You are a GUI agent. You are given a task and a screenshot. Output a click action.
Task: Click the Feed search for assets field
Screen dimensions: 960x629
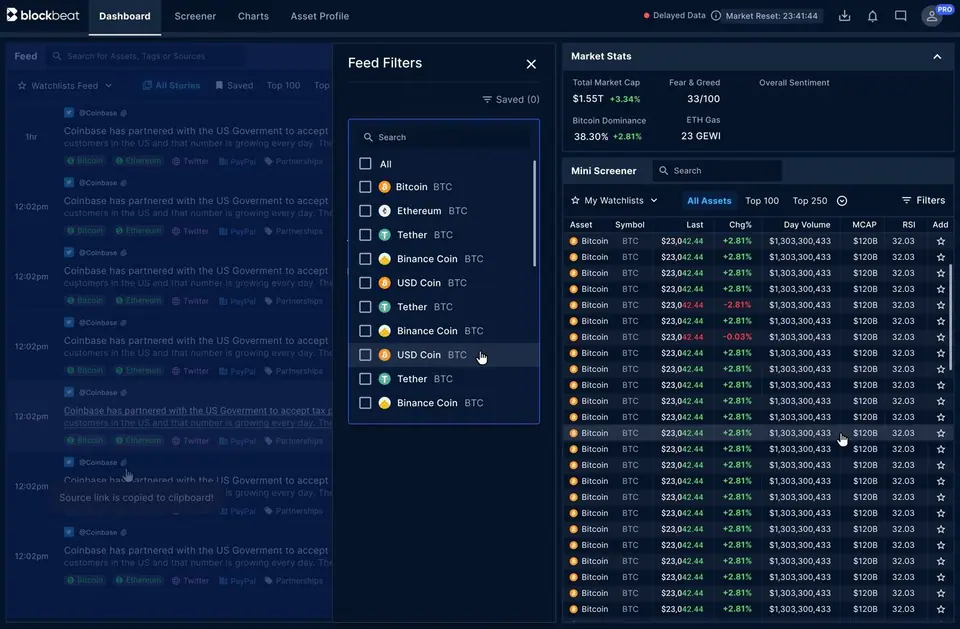pyautogui.click(x=144, y=56)
